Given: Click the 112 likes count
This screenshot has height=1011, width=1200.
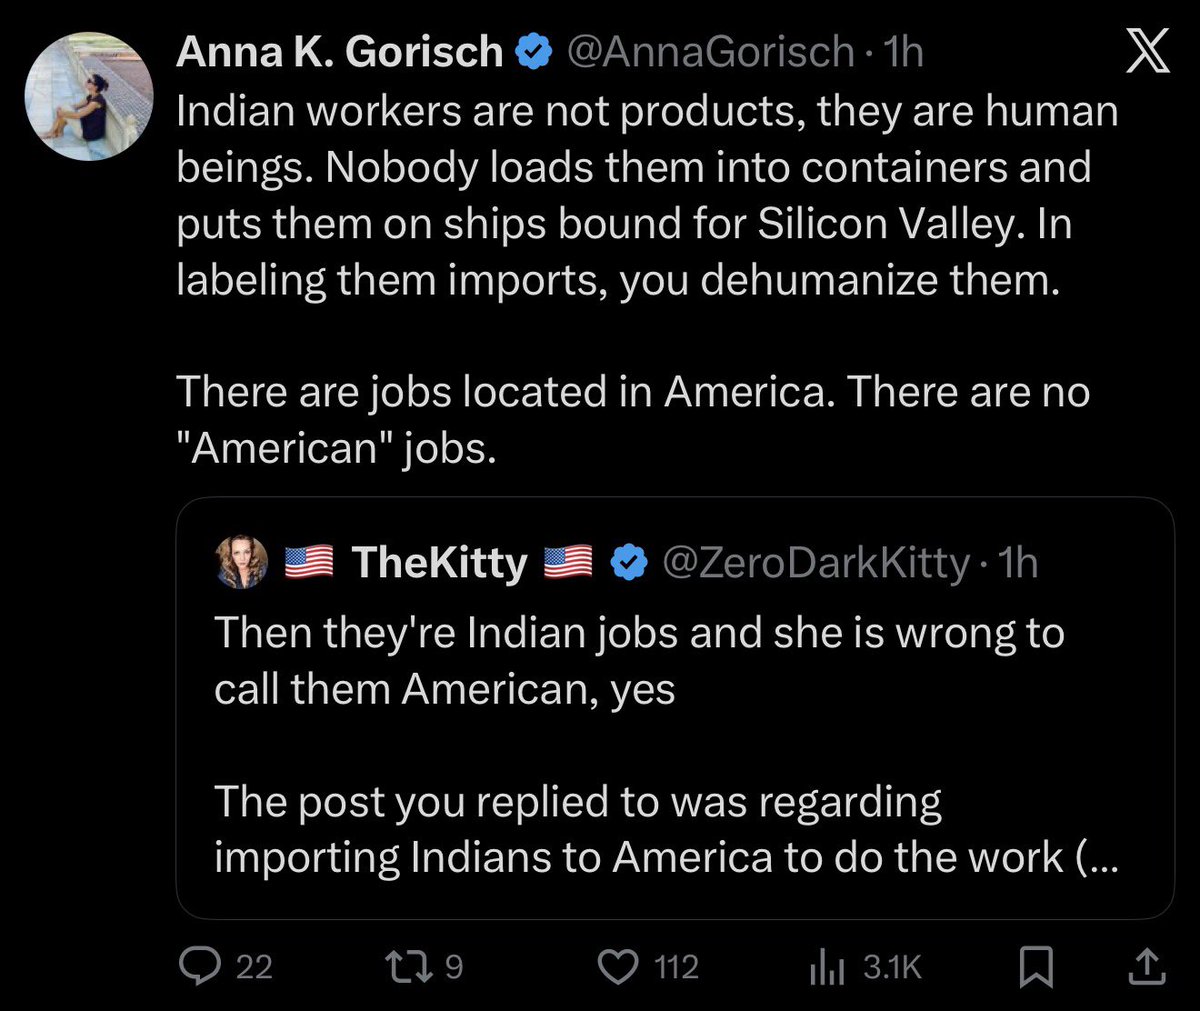Looking at the screenshot, I should [676, 967].
